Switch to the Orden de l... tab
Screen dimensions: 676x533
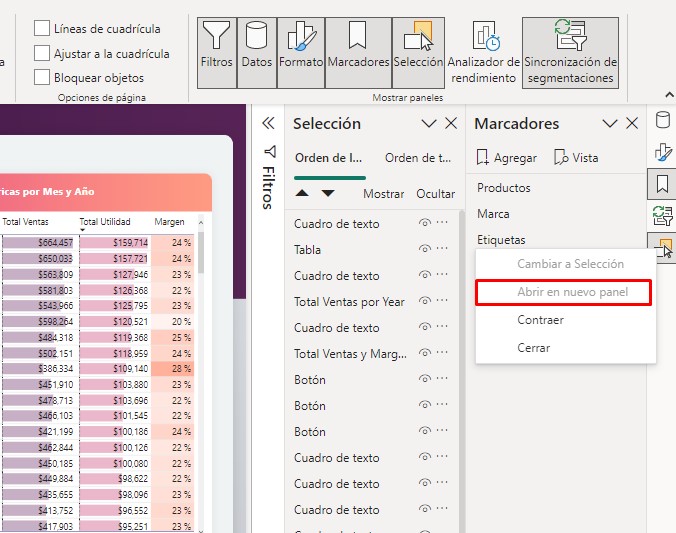pyautogui.click(x=329, y=158)
